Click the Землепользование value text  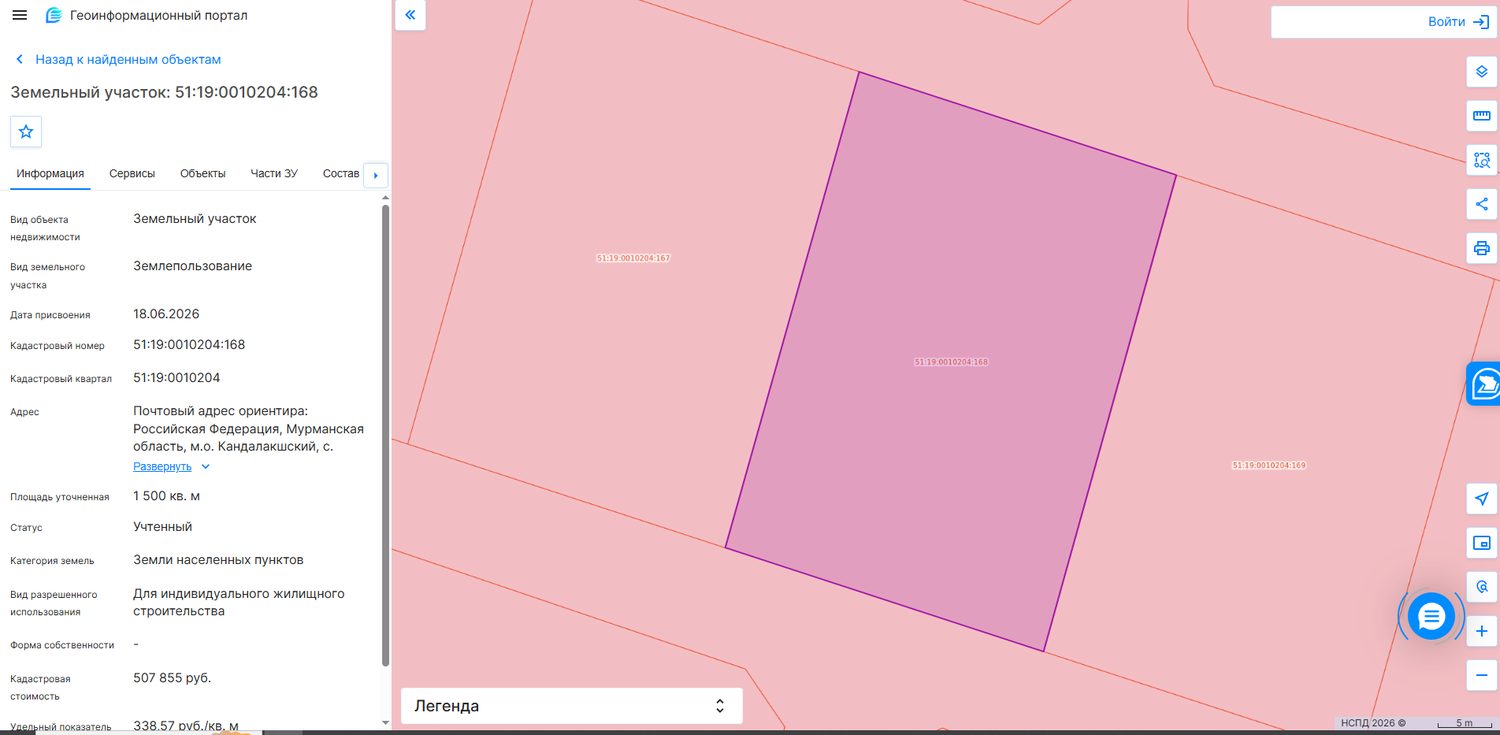[193, 266]
